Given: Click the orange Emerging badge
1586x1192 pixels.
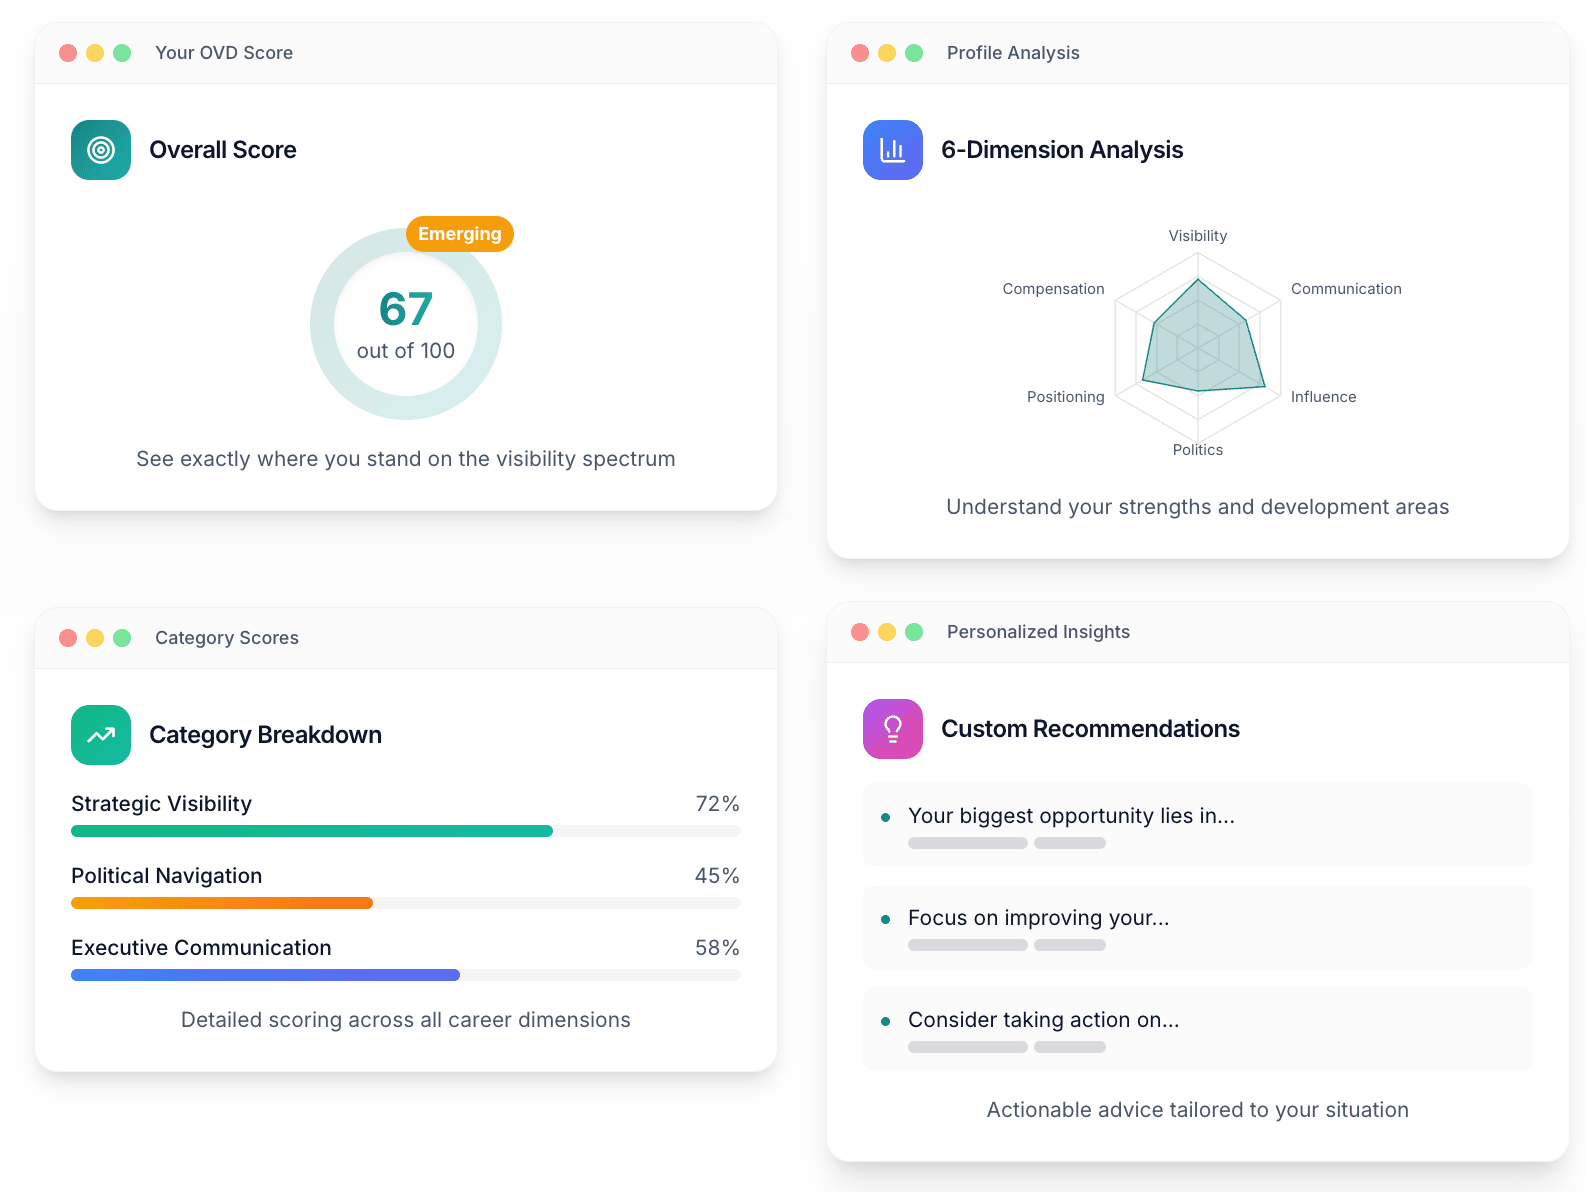Looking at the screenshot, I should pos(459,234).
